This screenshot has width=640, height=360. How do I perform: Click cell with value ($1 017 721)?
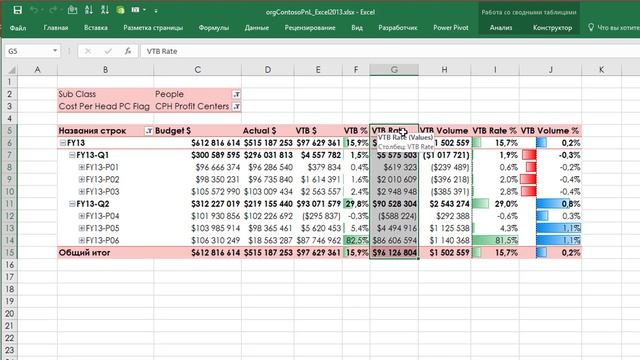coord(444,155)
